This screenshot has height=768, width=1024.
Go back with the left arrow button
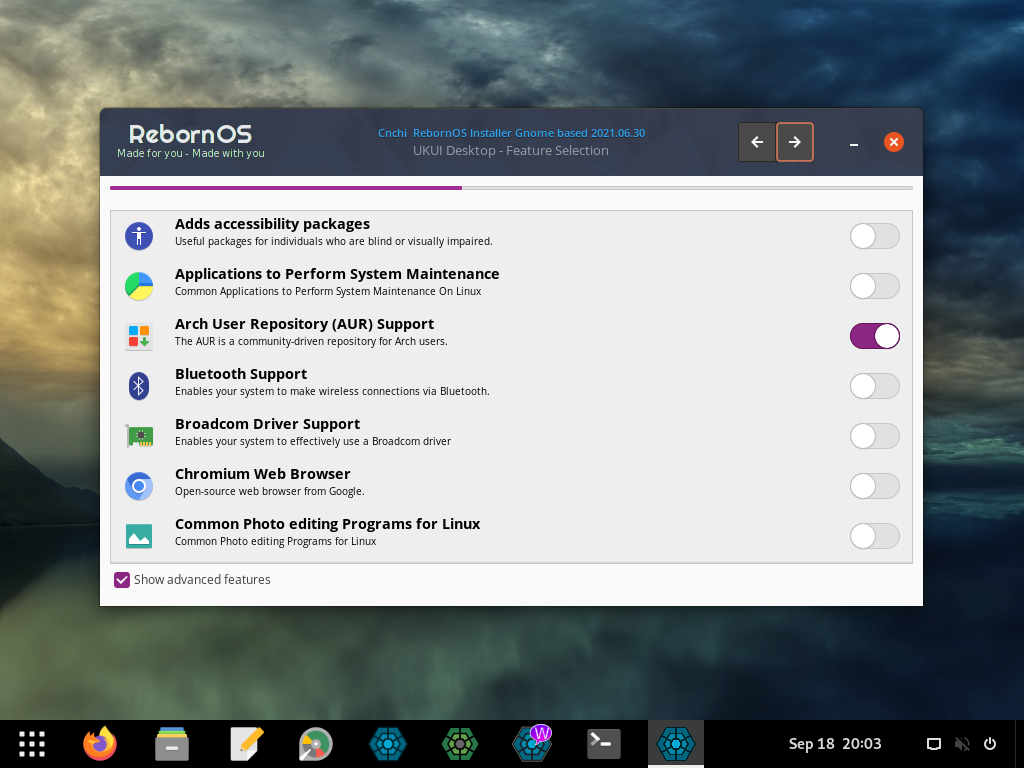757,142
